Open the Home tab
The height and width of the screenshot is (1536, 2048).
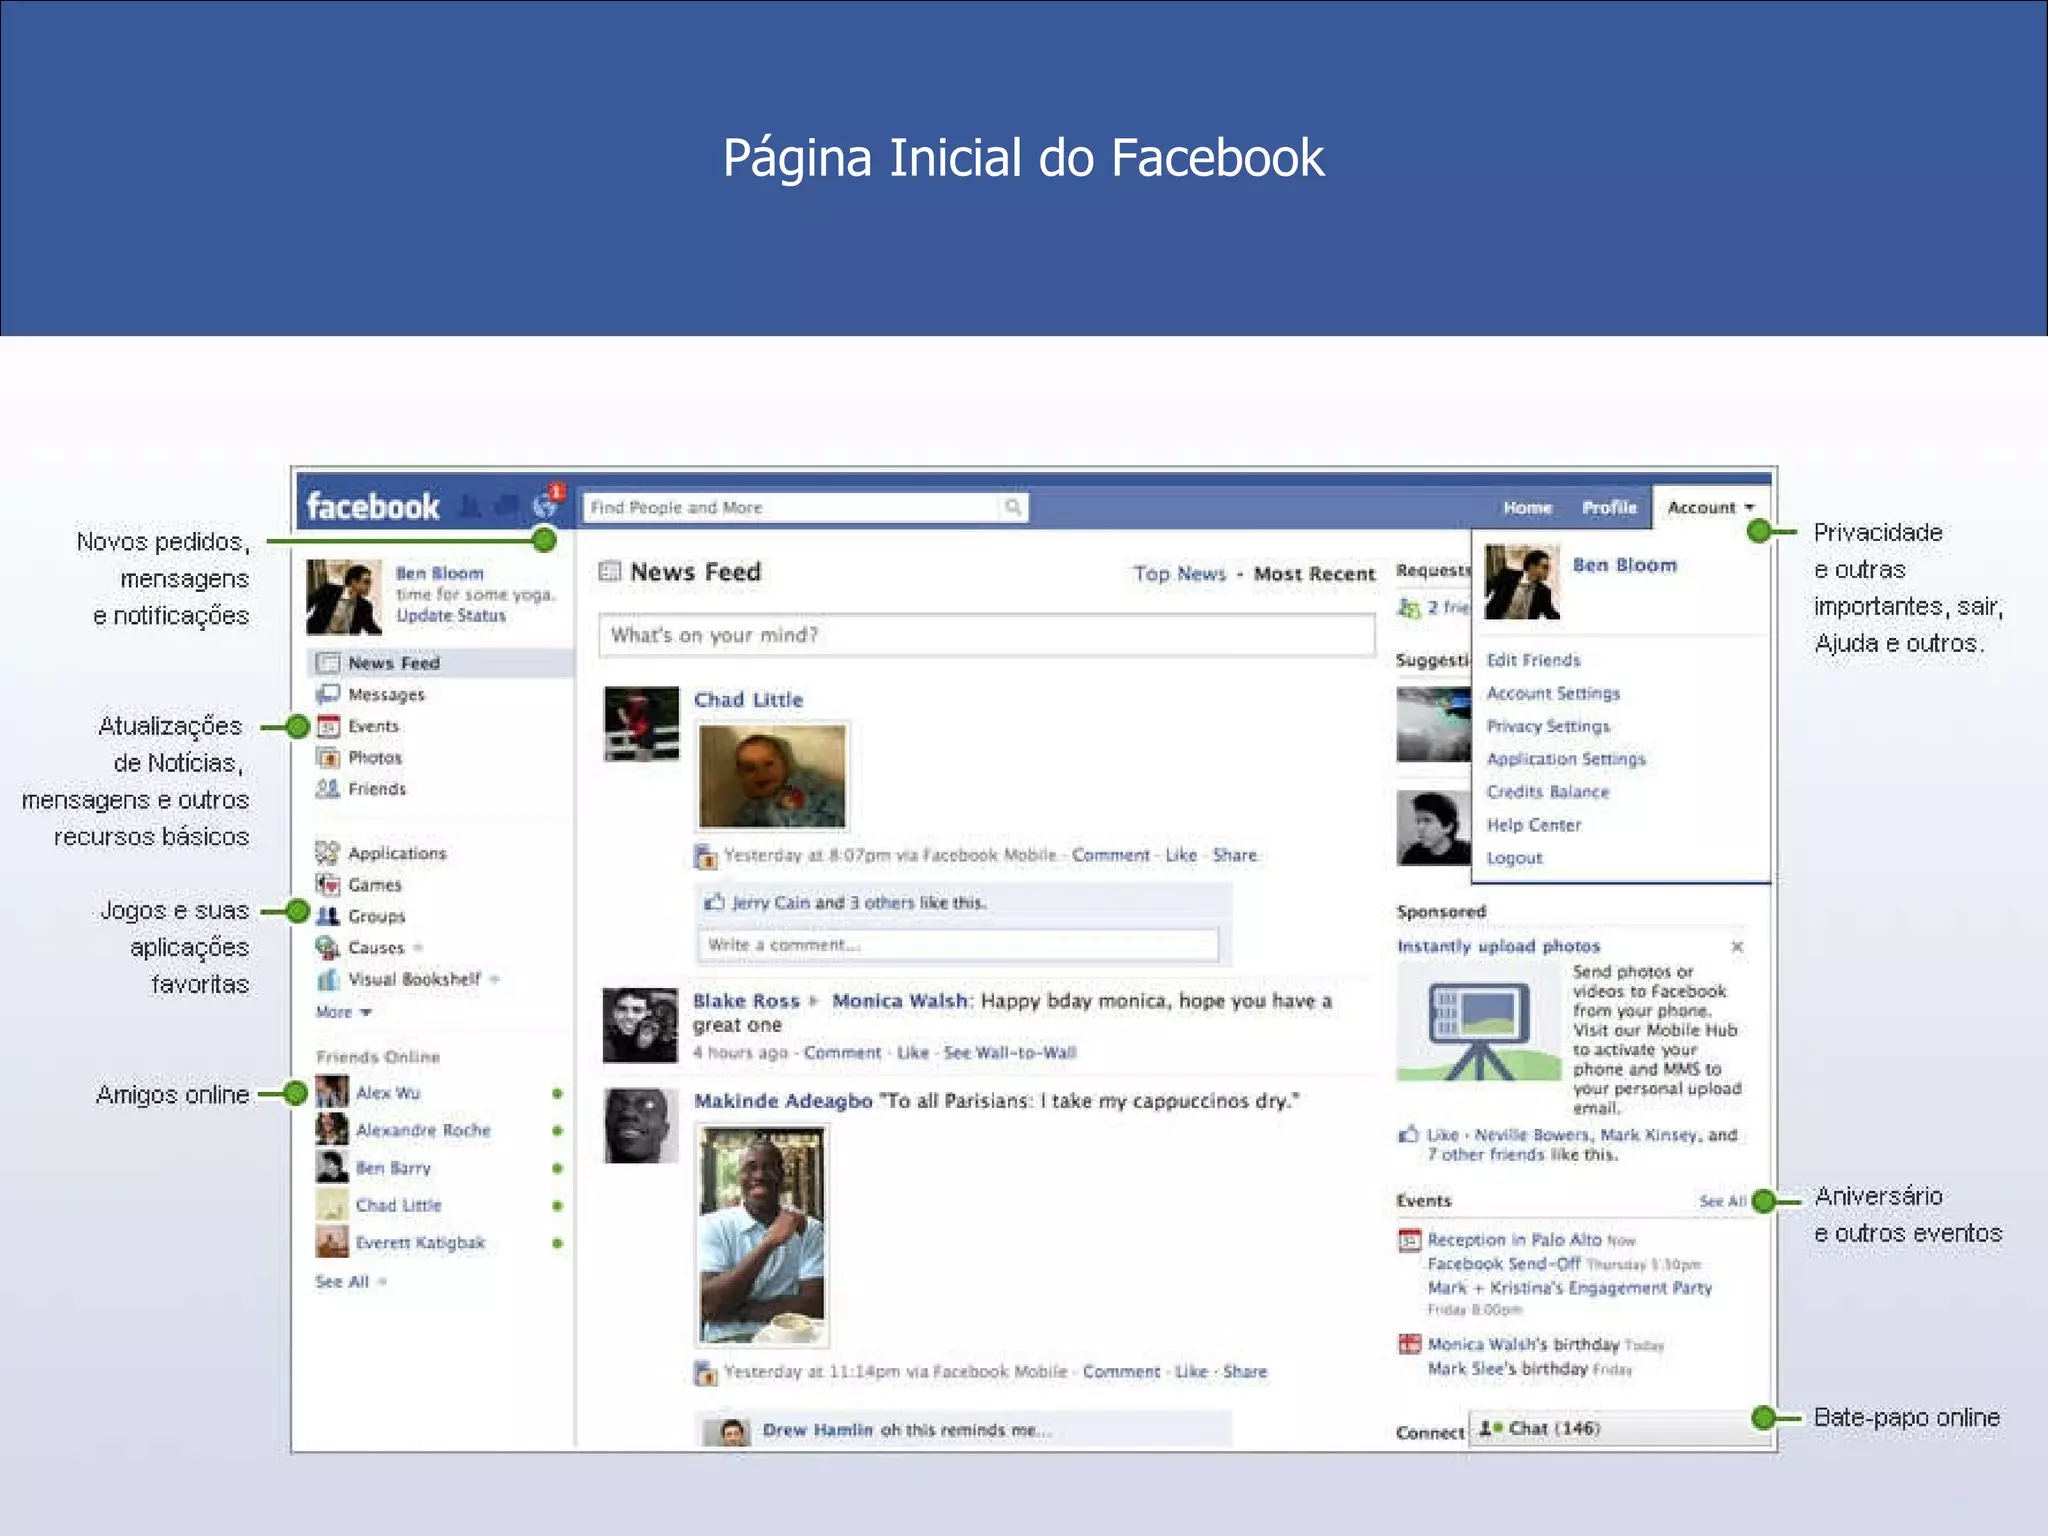click(1527, 508)
